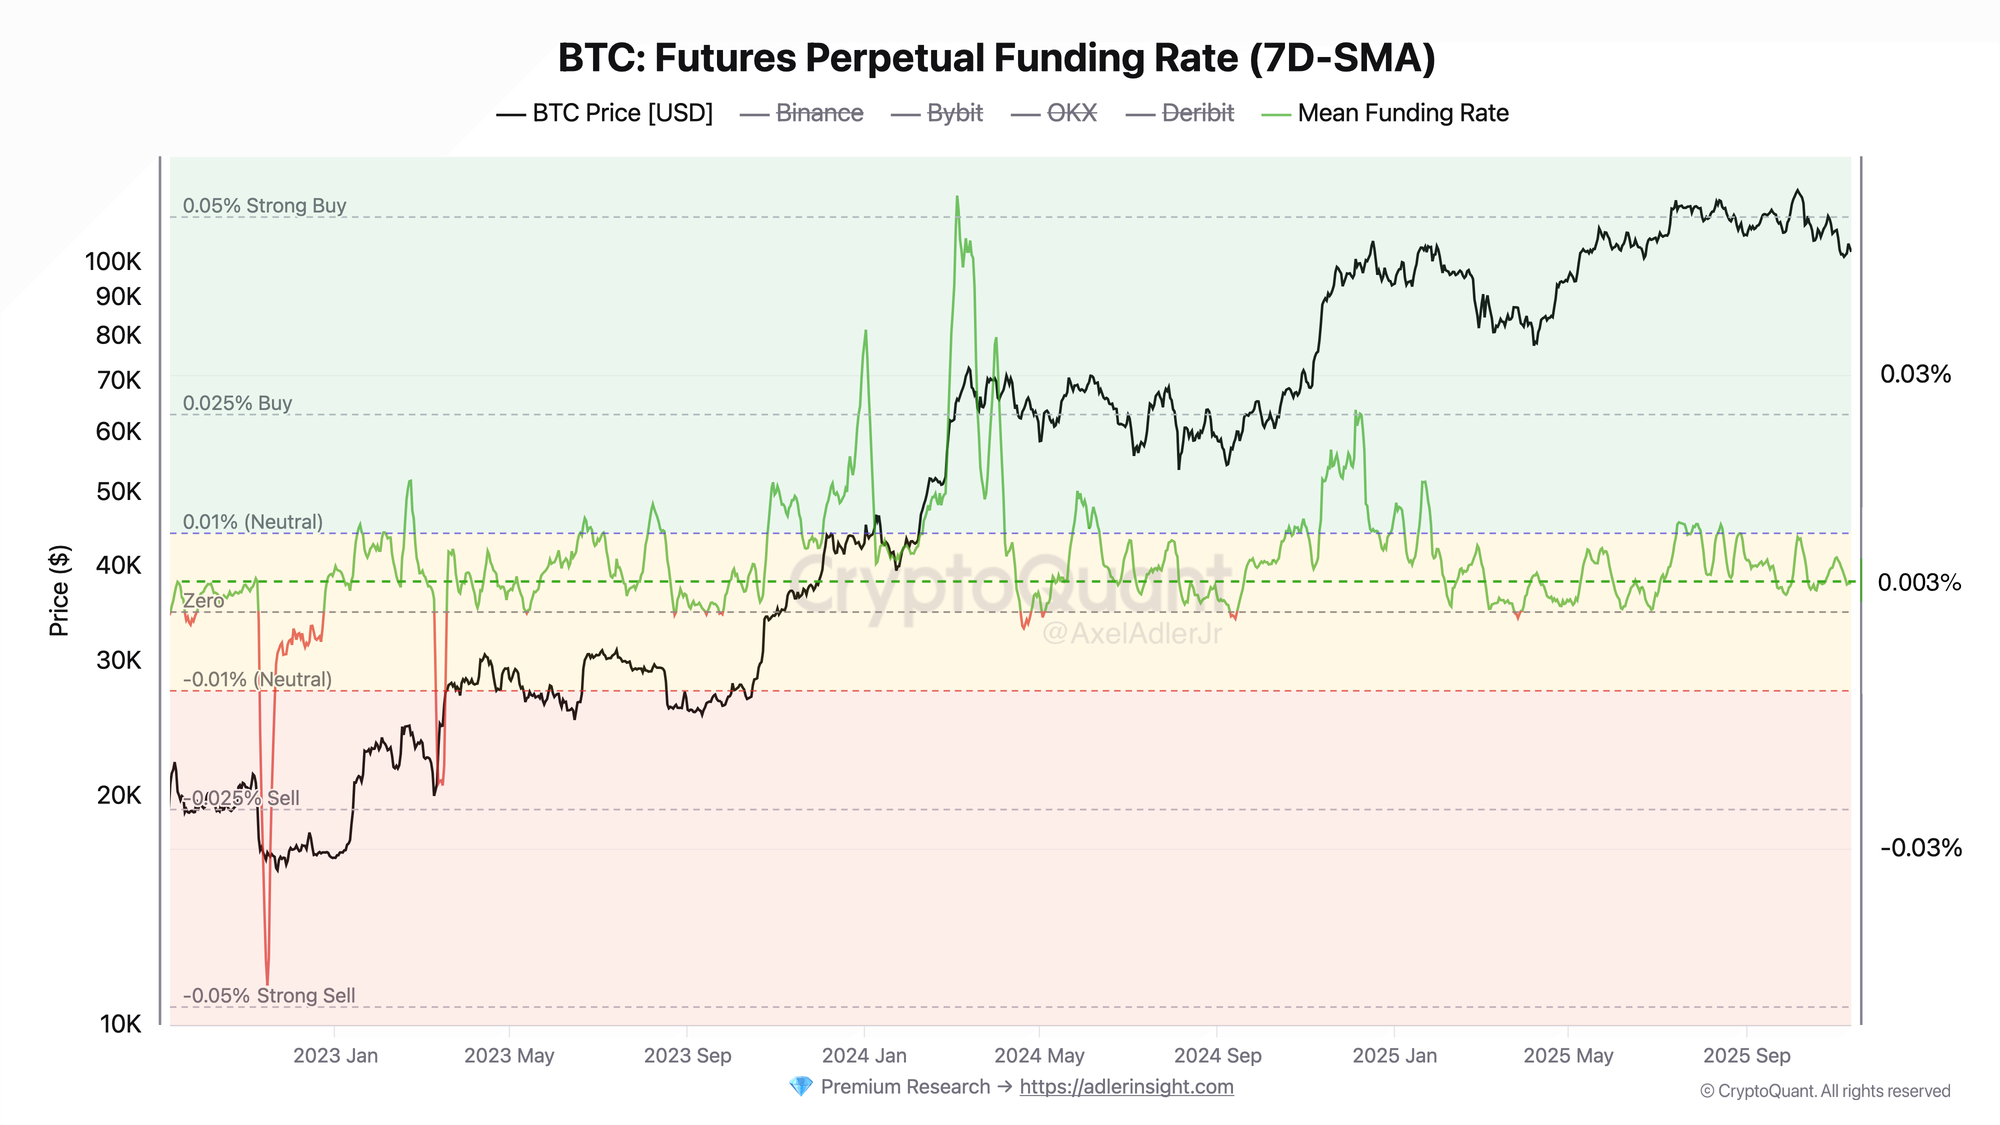
Task: Click the diamond icon beside Premium Research
Action: pyautogui.click(x=801, y=1086)
